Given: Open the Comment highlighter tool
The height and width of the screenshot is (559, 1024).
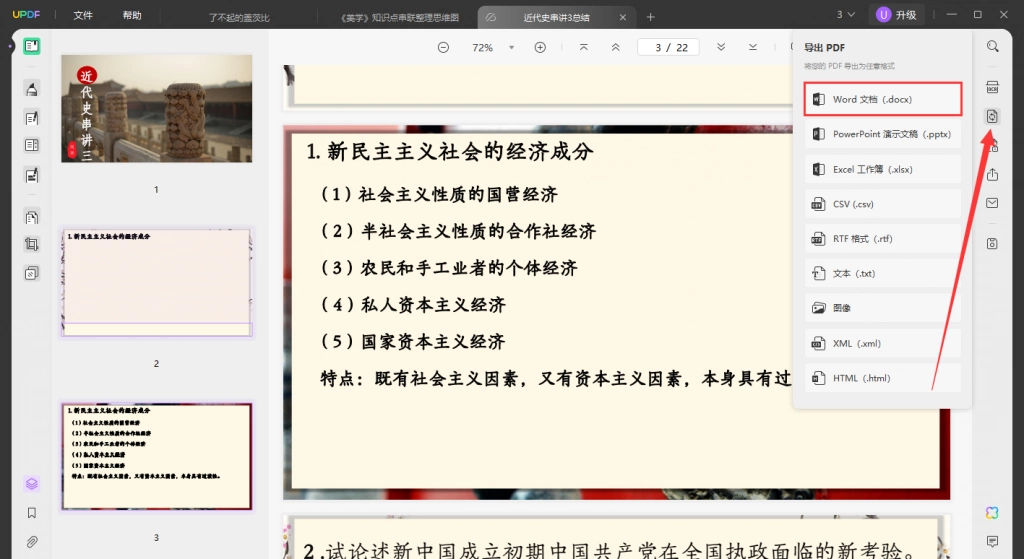Looking at the screenshot, I should (31, 89).
